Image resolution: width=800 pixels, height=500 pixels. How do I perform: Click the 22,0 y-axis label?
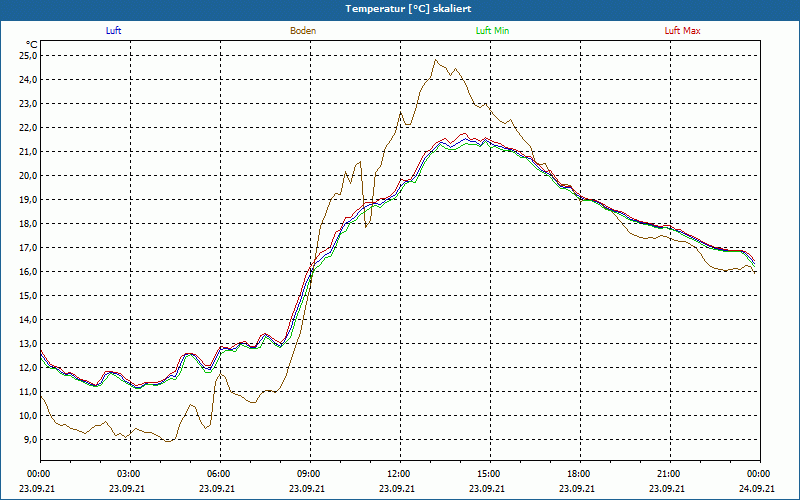coord(27,127)
